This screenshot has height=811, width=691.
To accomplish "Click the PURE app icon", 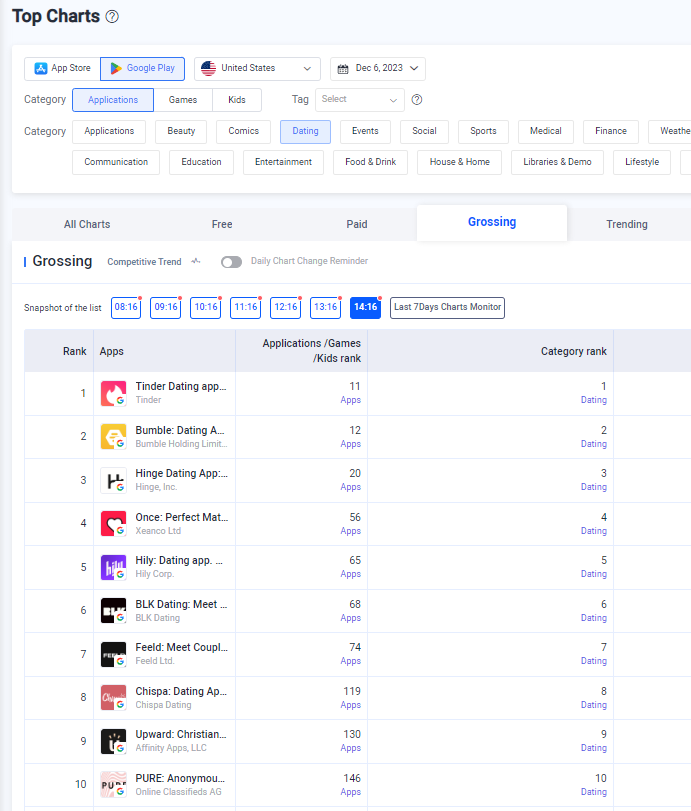I will click(x=113, y=785).
